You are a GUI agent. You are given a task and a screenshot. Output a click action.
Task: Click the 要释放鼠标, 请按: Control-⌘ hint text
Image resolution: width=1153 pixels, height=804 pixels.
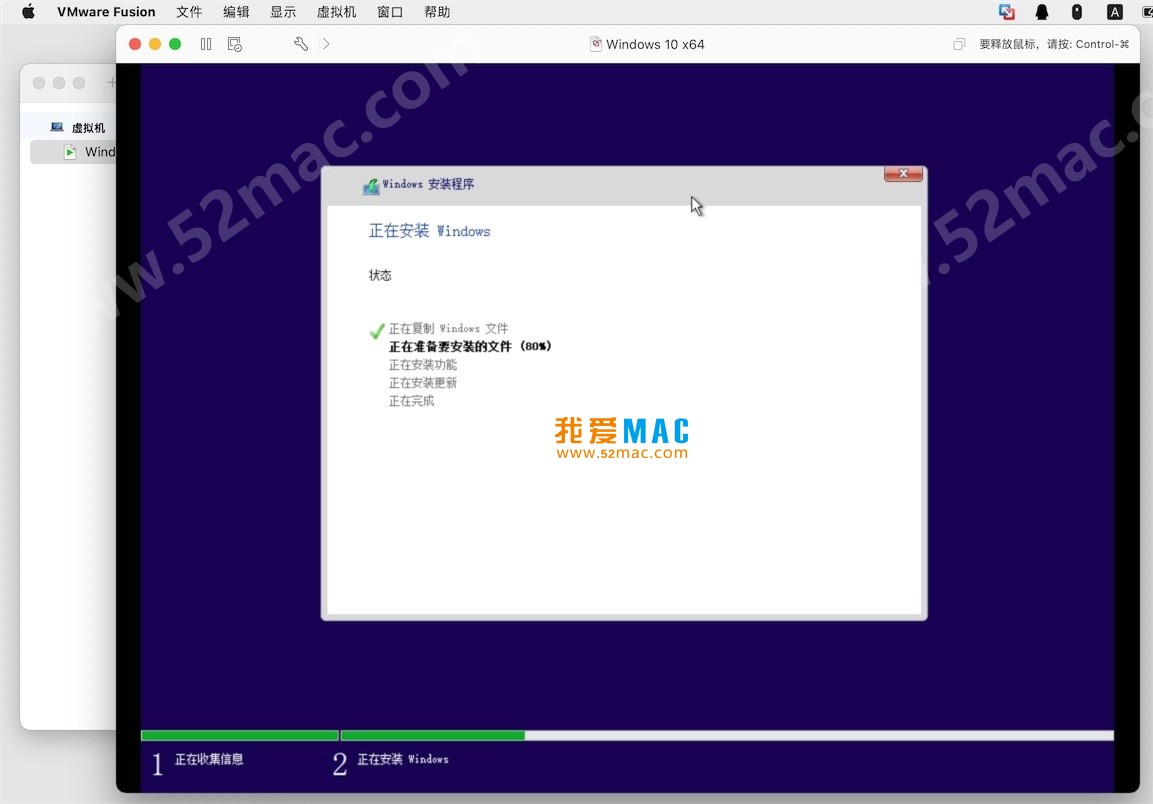click(x=1054, y=44)
